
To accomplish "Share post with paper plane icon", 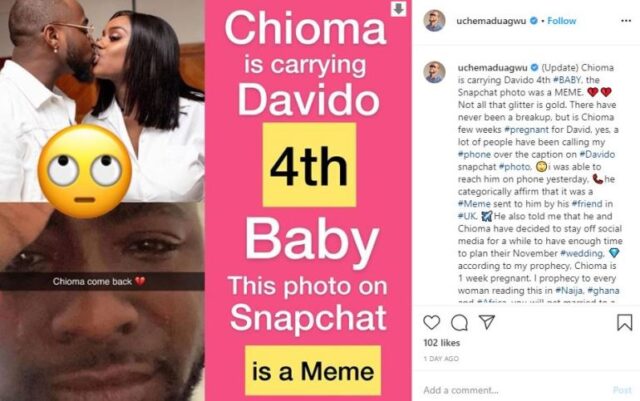I will [x=487, y=322].
